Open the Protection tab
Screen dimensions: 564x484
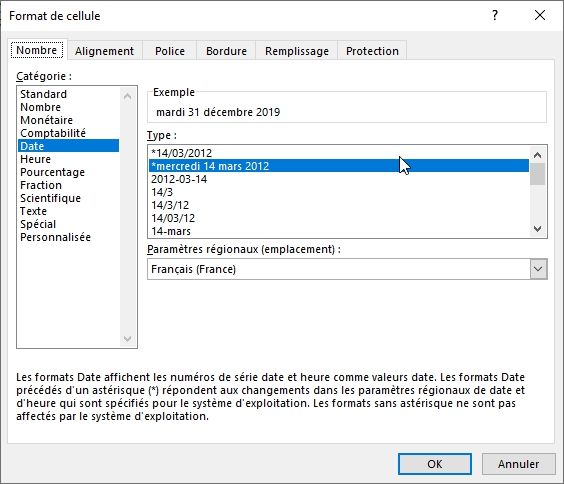click(x=372, y=51)
